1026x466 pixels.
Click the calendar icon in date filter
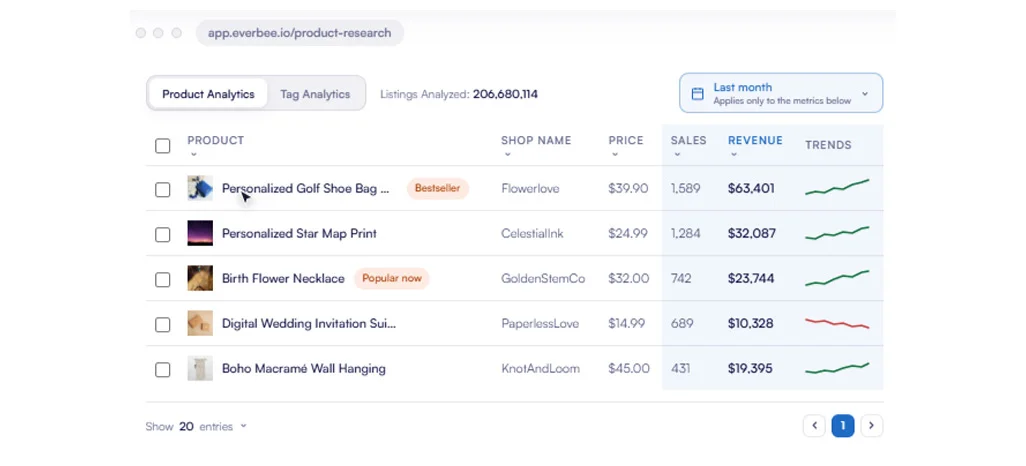pyautogui.click(x=698, y=94)
